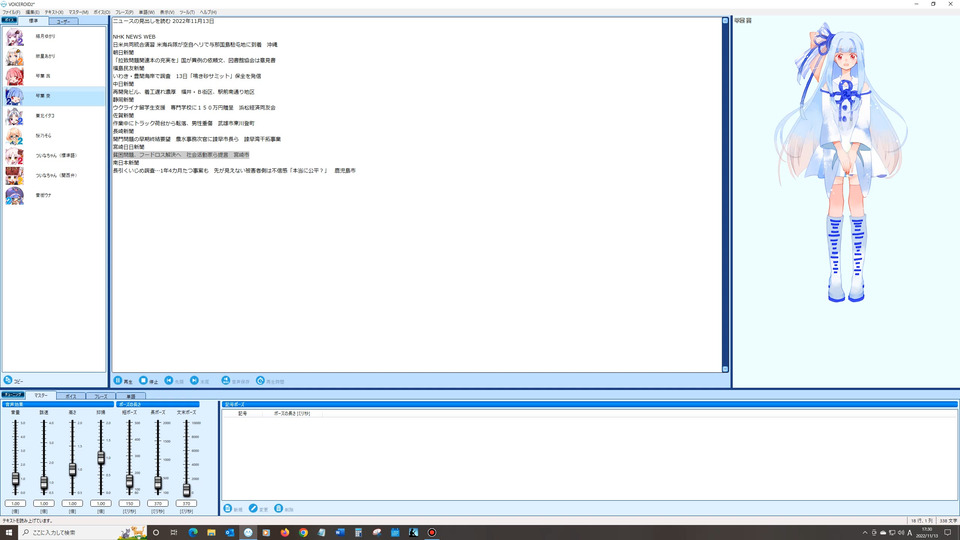
Task: Click the 停止 (stop) button
Action: pos(149,381)
